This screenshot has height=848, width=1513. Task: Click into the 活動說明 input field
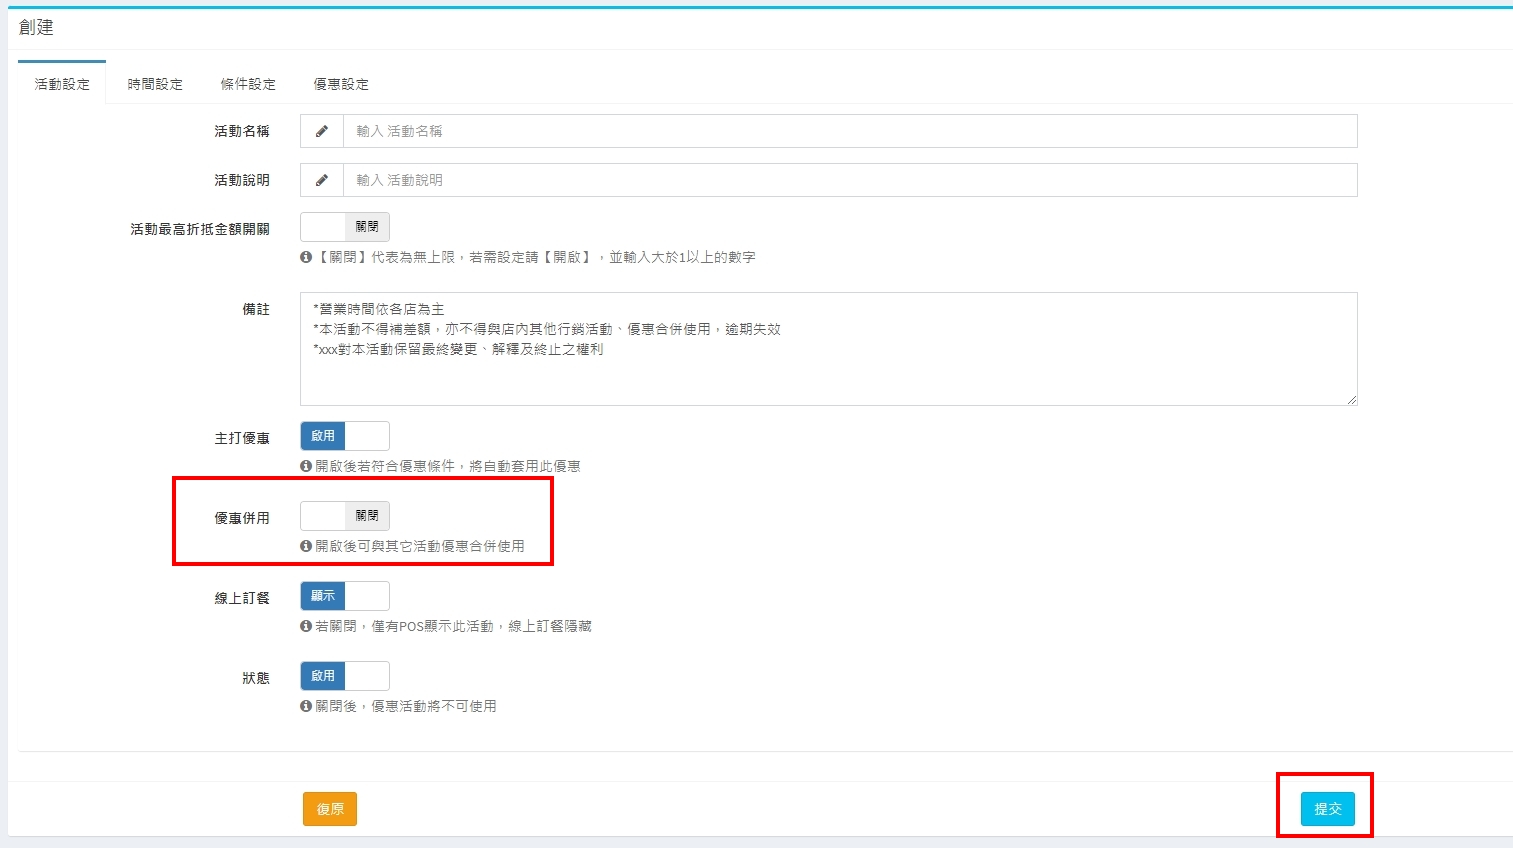(850, 180)
